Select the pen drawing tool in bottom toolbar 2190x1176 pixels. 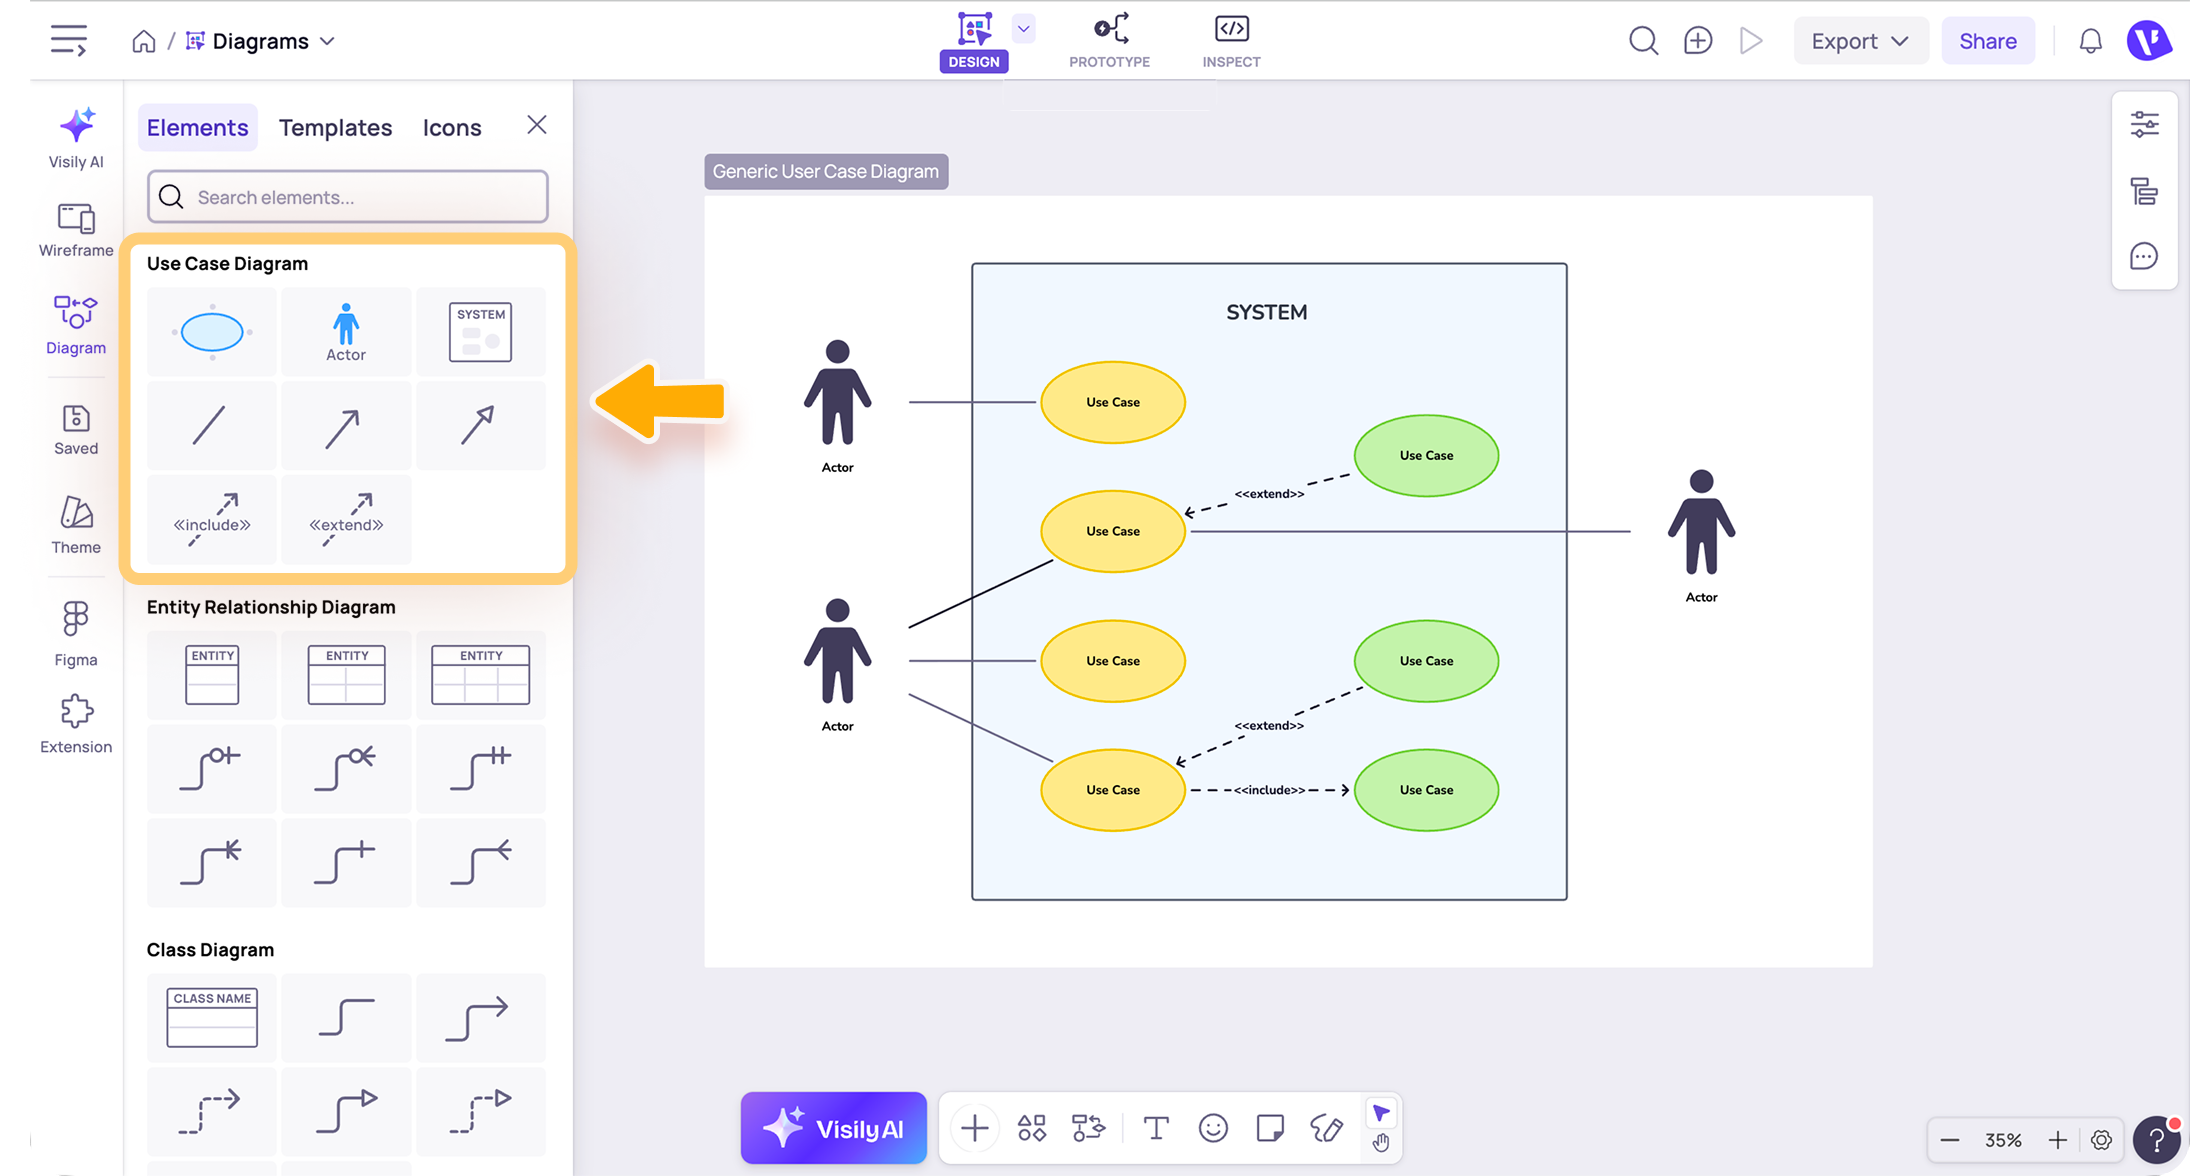(x=1327, y=1128)
